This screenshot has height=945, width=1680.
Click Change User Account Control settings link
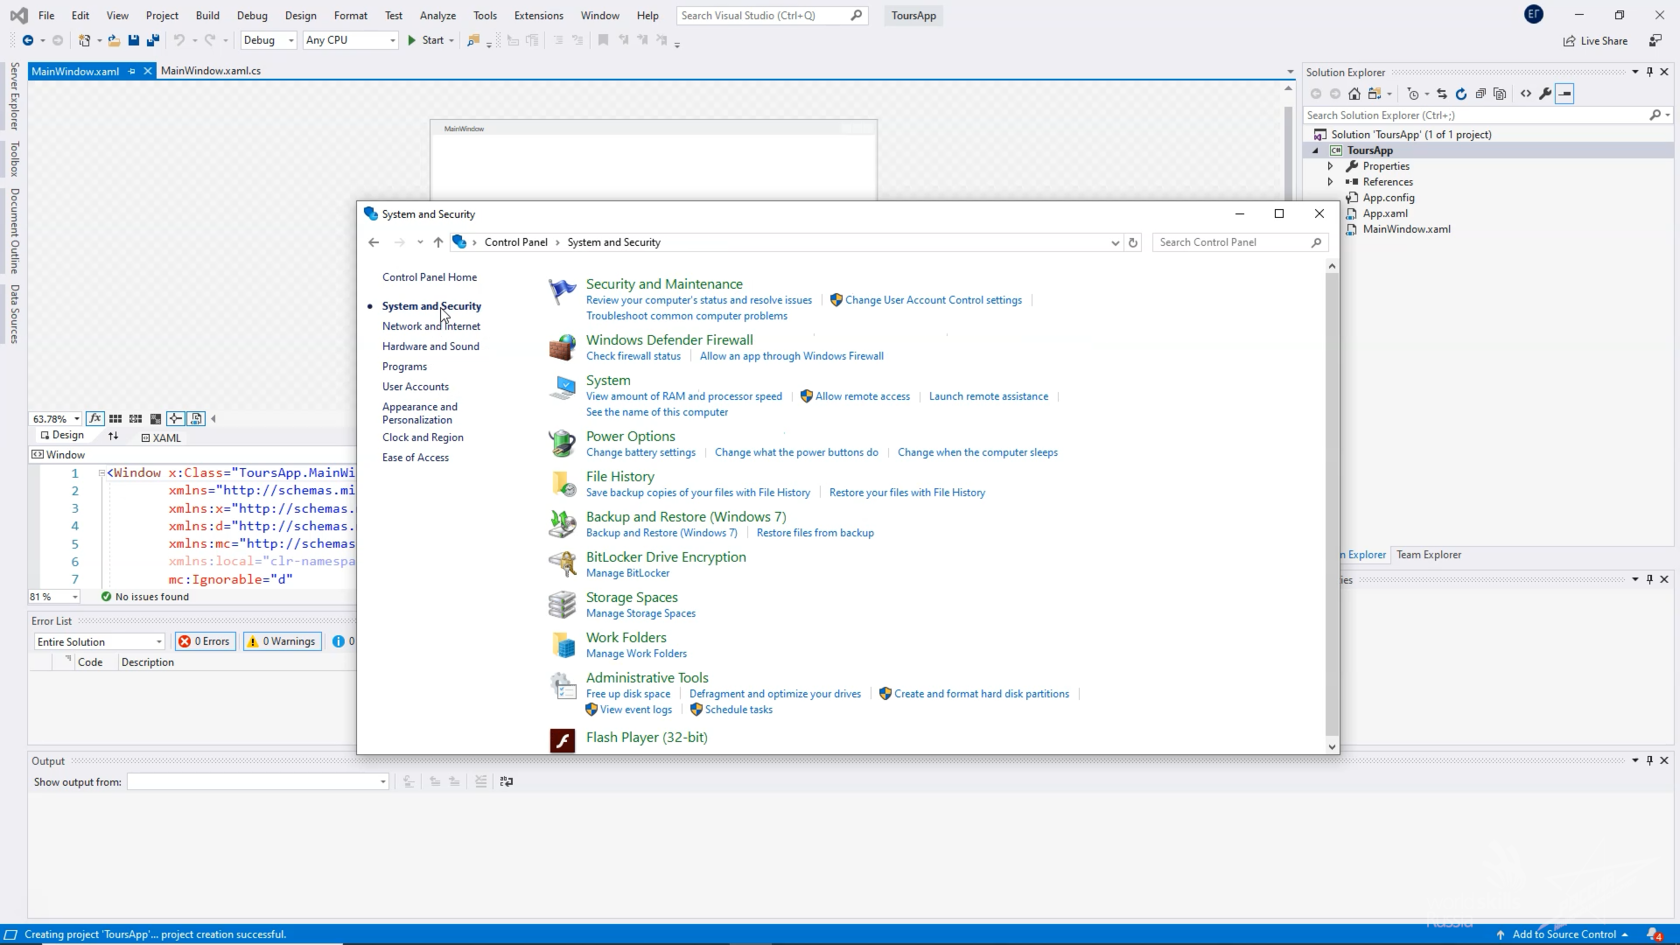[x=933, y=300]
